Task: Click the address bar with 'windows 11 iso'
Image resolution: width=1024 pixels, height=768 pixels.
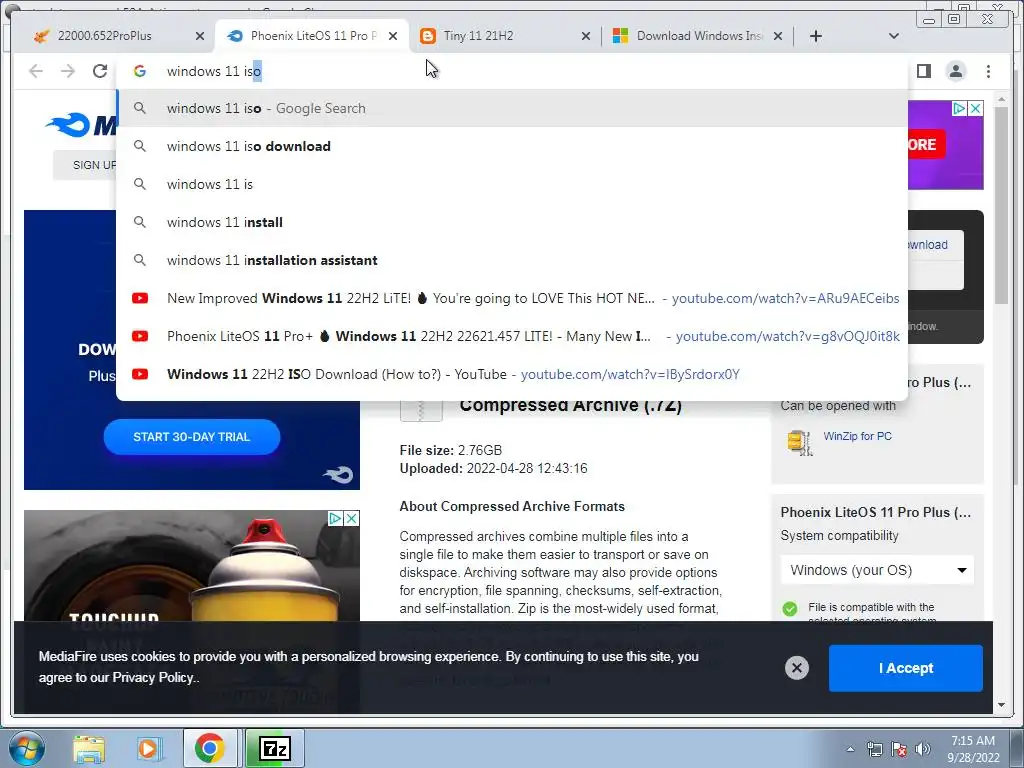Action: [512, 71]
